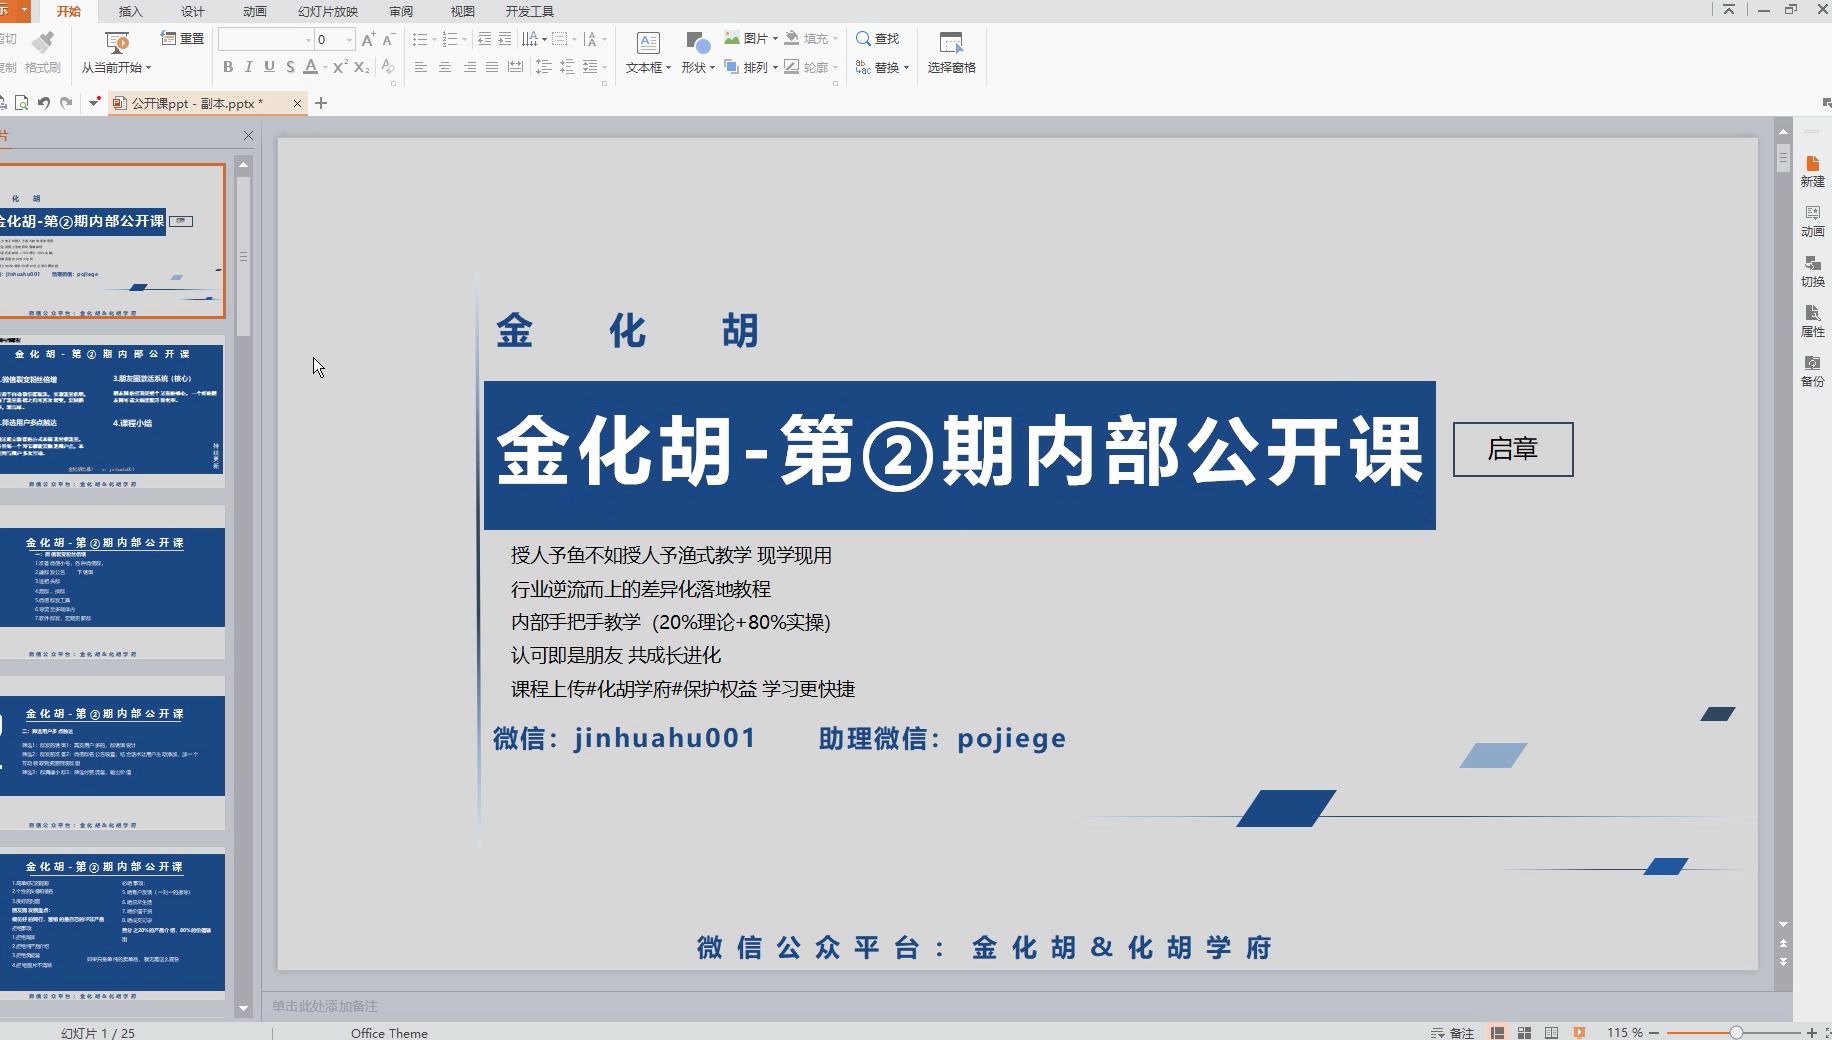Screen dimensions: 1832x1040
Task: Expand the 文本框 dropdown
Action: coord(668,68)
